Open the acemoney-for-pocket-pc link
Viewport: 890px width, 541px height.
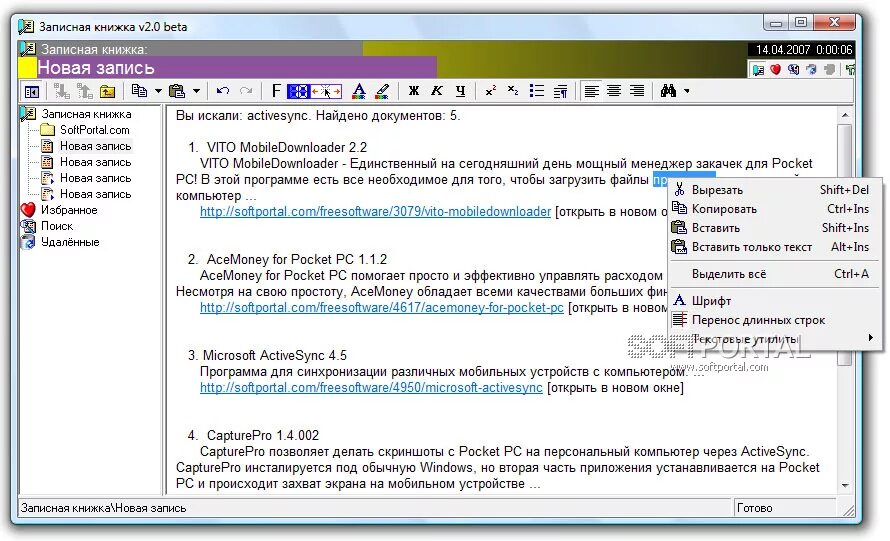pos(381,308)
